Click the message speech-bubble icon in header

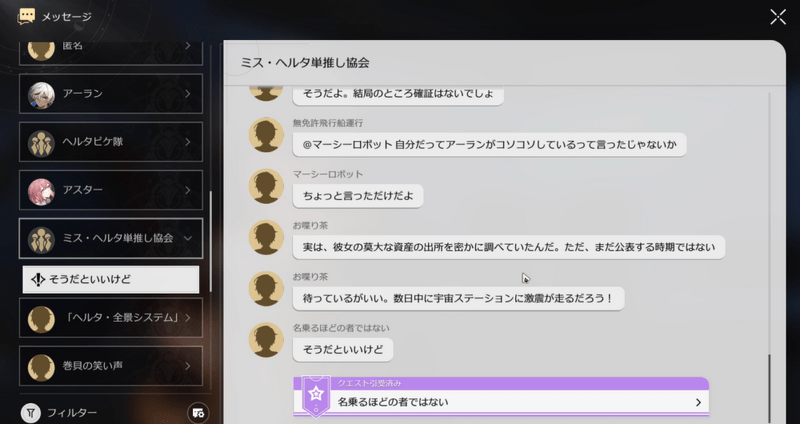tap(27, 16)
